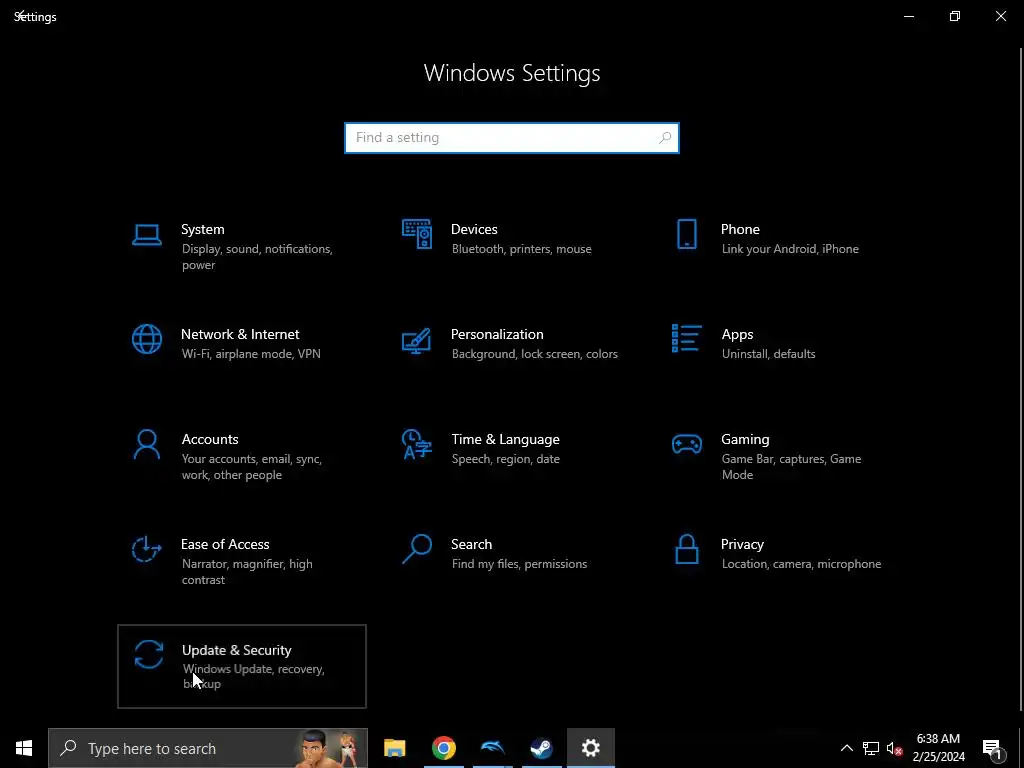This screenshot has width=1024, height=768.
Task: Go to Time & Language title
Action: point(505,440)
